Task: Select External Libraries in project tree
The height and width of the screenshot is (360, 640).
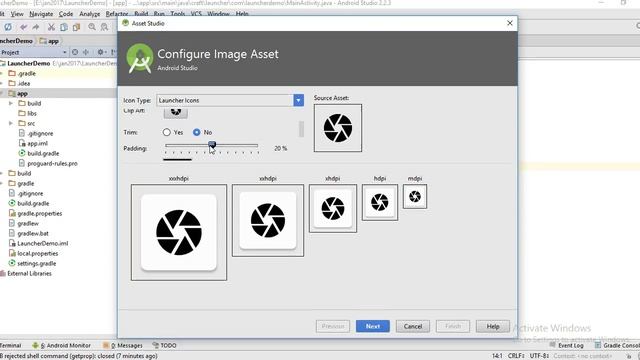Action: pos(29,273)
